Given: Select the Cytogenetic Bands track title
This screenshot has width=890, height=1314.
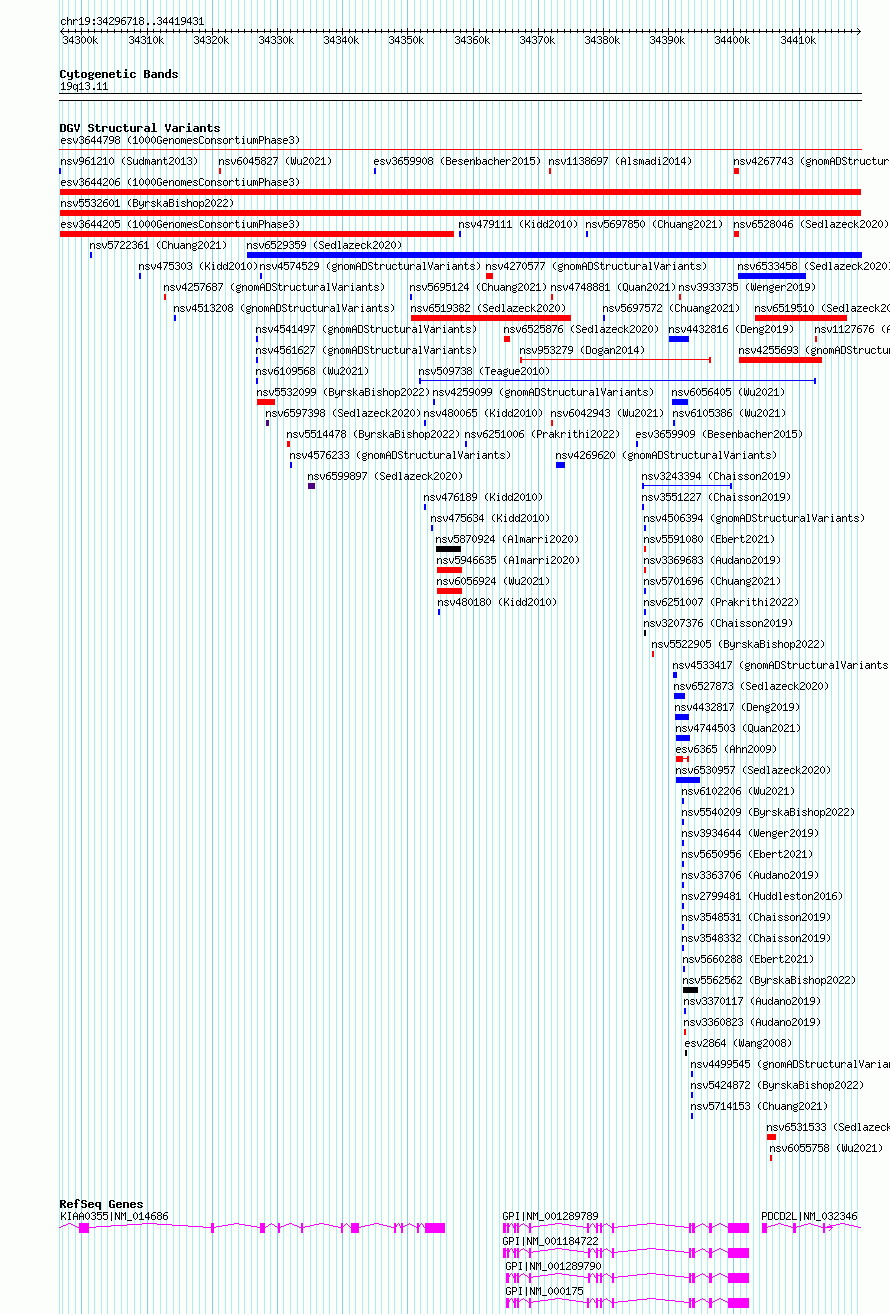Looking at the screenshot, I should (x=119, y=74).
